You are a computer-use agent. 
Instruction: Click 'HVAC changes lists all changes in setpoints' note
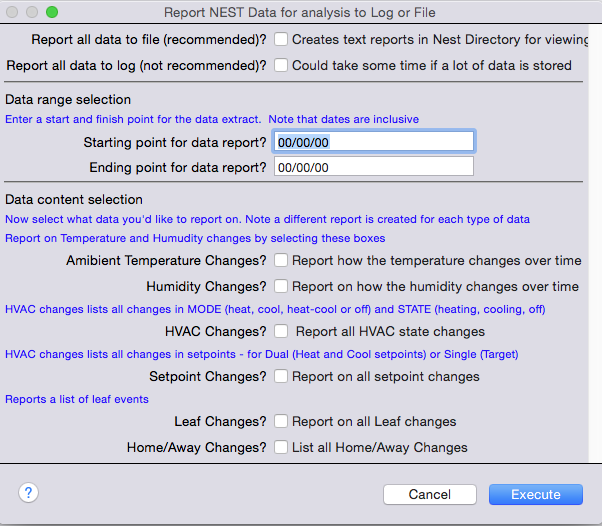click(x=261, y=354)
